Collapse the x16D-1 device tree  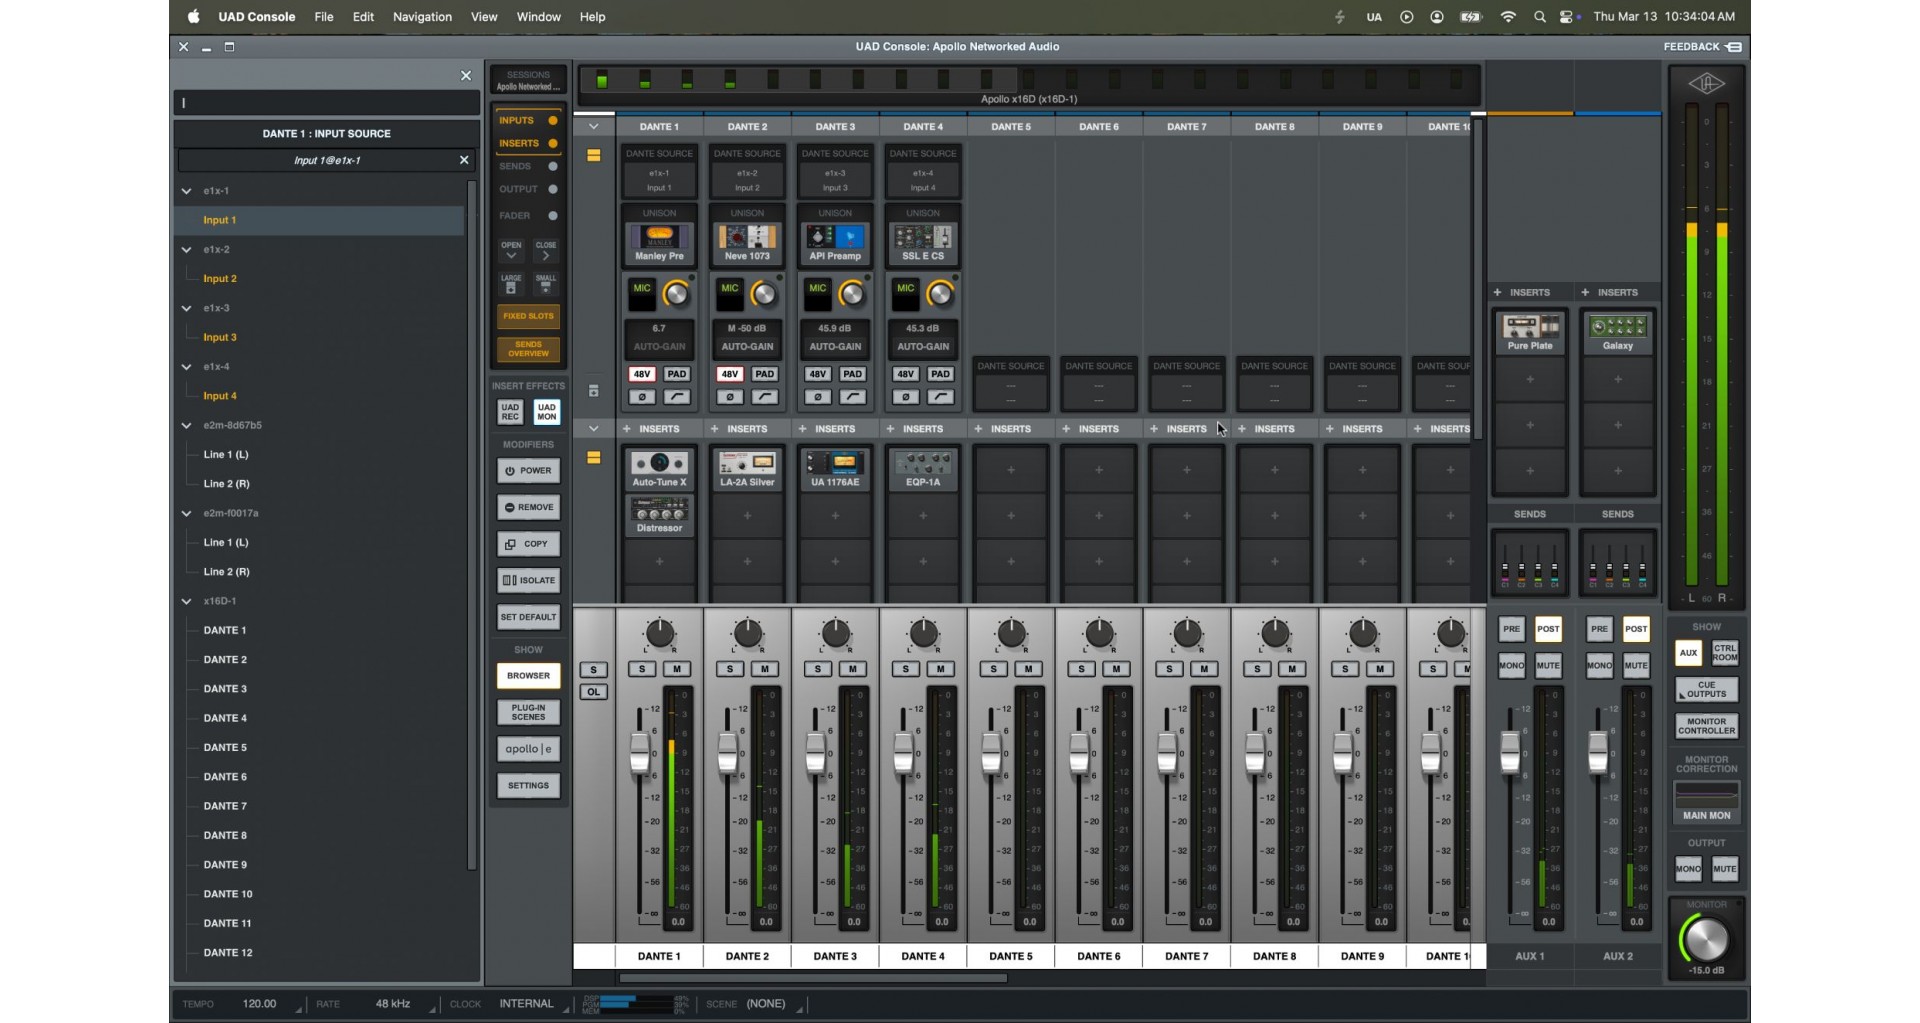(187, 602)
